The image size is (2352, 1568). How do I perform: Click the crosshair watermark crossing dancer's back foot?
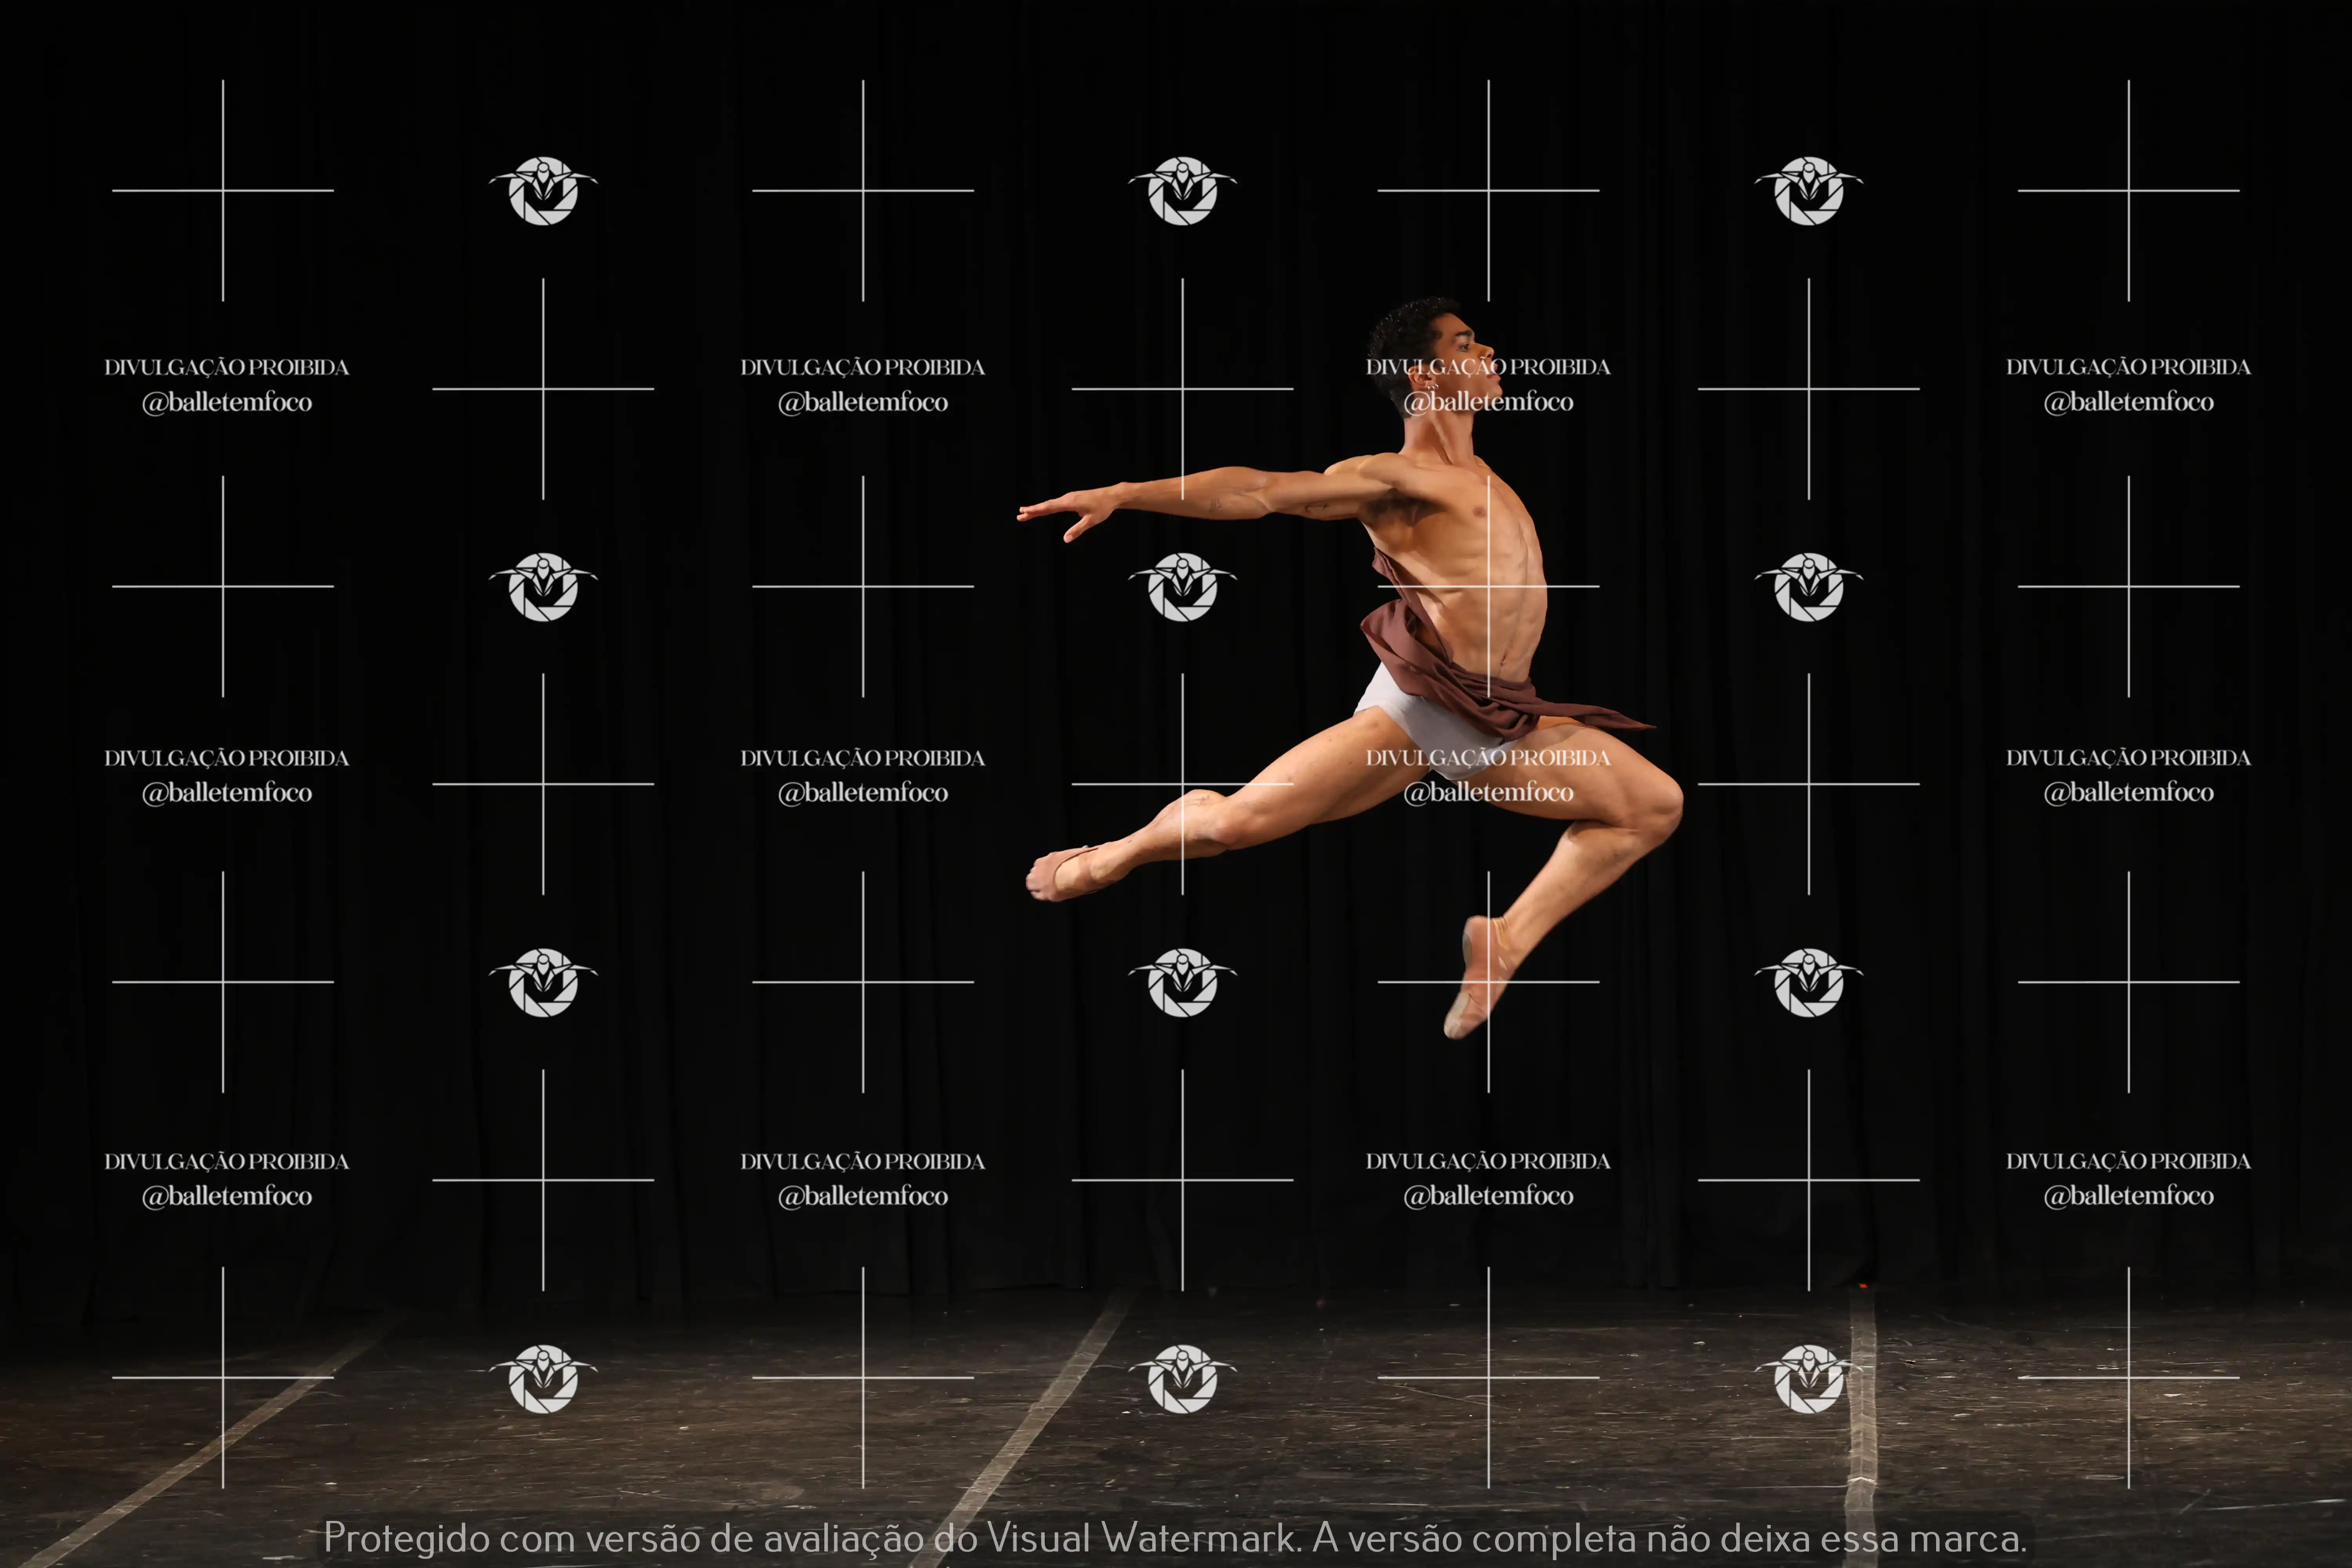pos(1488,981)
